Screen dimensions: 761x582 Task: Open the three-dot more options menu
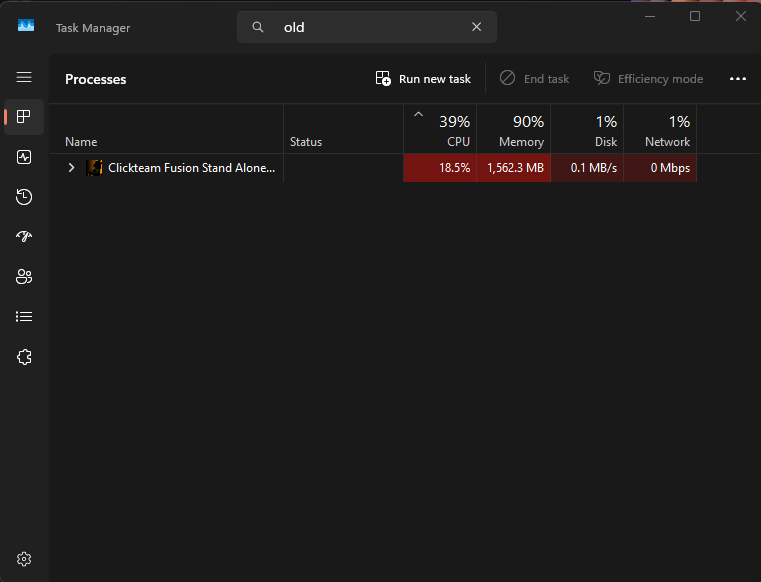tap(738, 79)
